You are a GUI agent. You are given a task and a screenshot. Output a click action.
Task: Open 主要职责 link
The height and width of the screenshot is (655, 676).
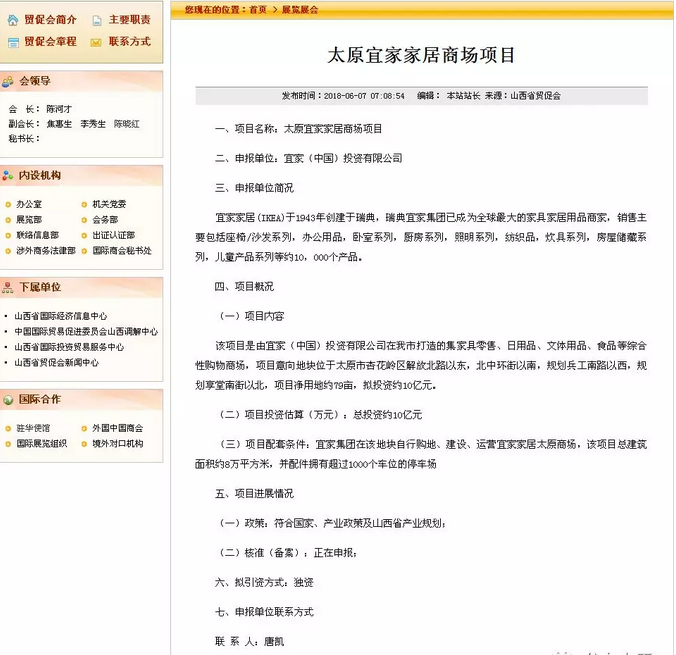[130, 19]
